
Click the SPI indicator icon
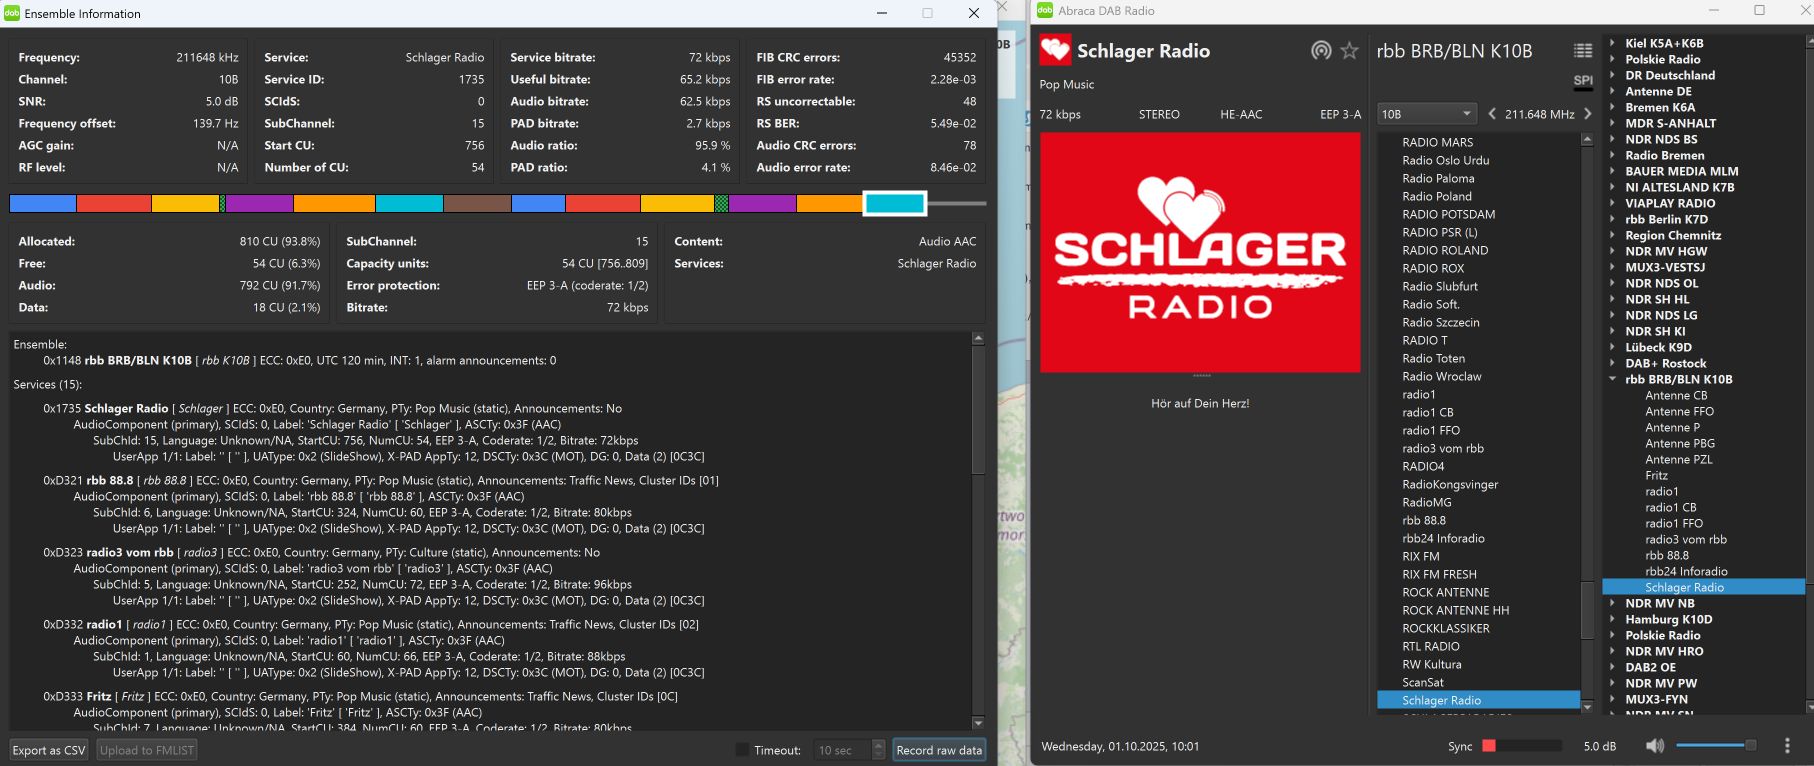point(1582,81)
